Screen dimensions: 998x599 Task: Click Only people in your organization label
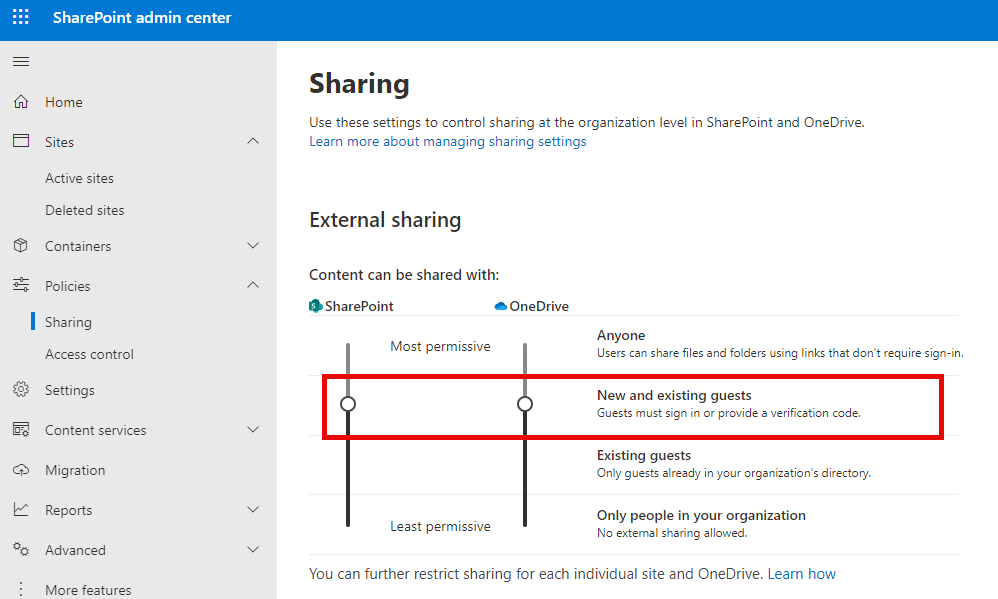coord(701,515)
